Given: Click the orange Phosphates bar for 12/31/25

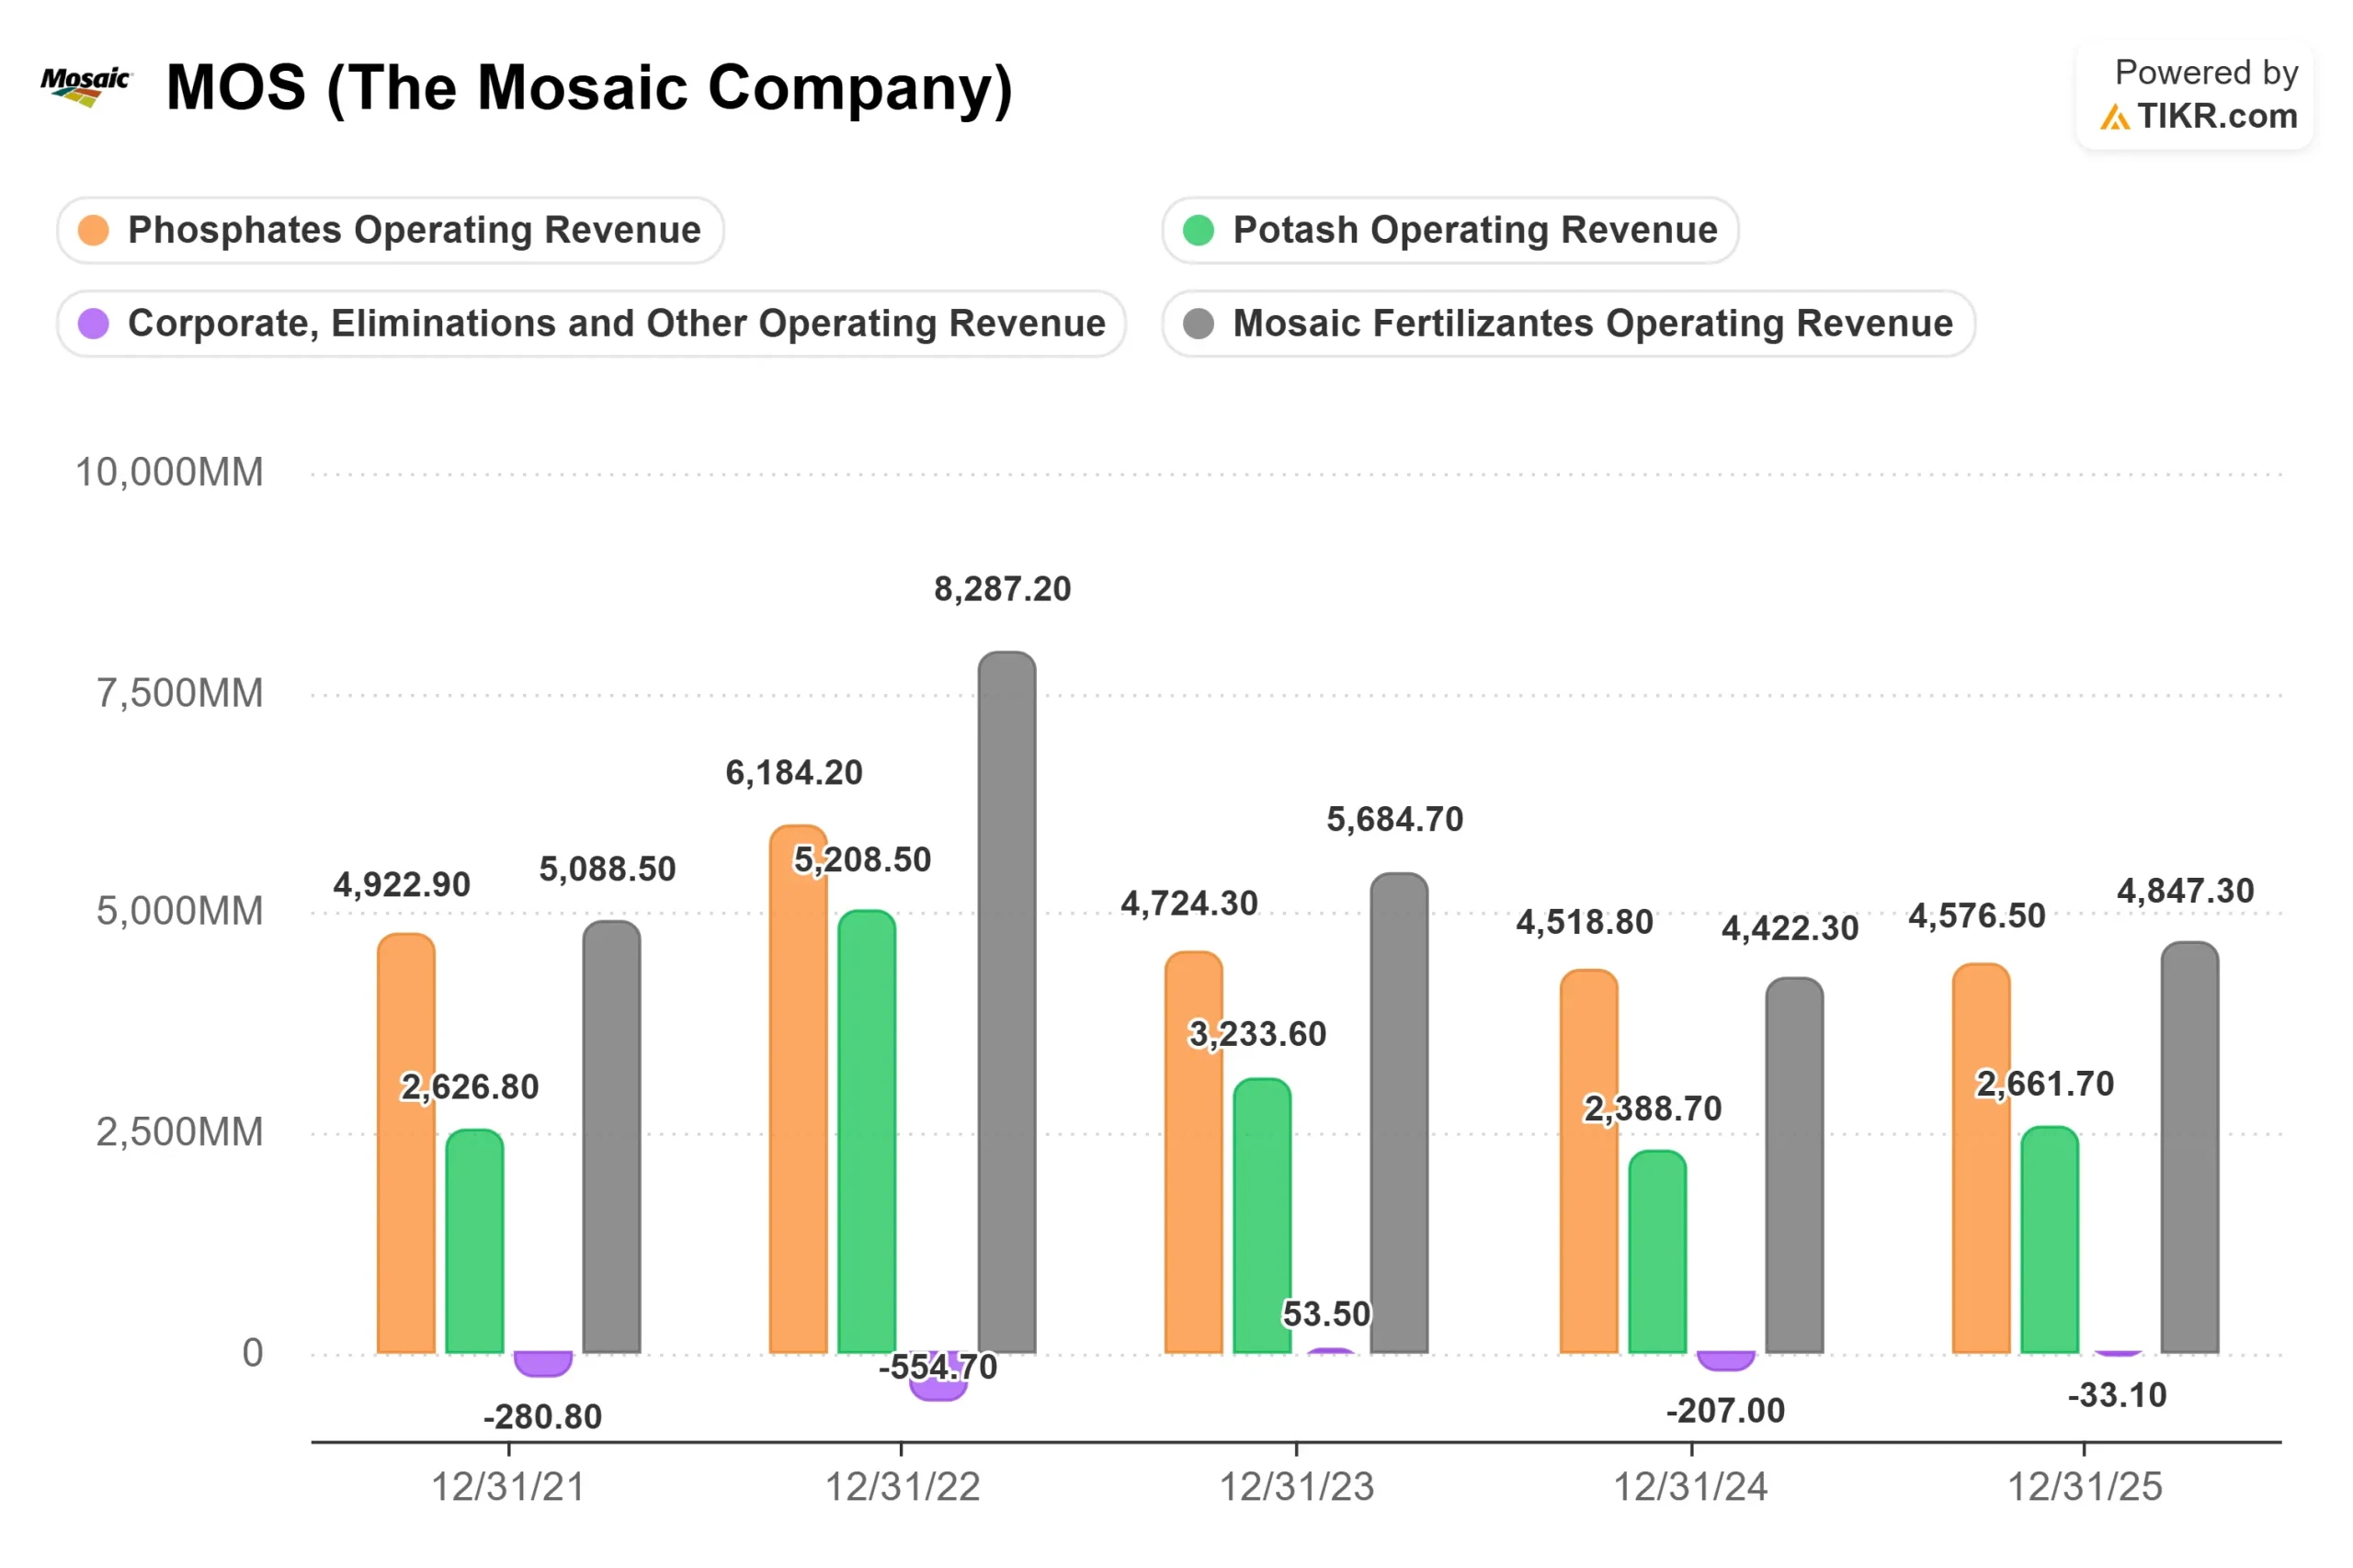Looking at the screenshot, I should pos(1980,1158).
